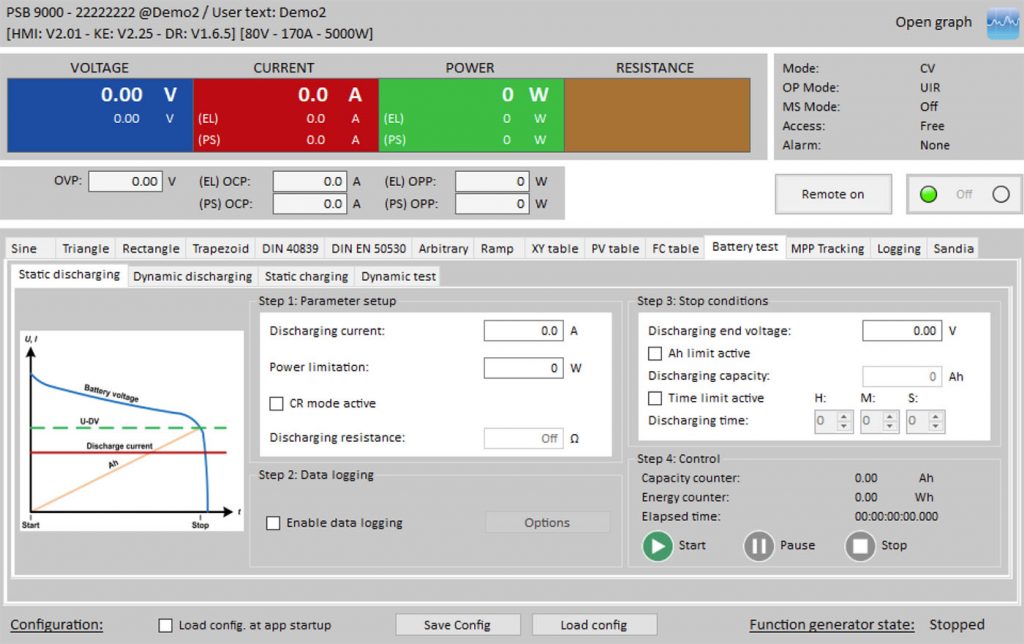Open the MPP Tracking tab
Screen dimensions: 1024x644
(x=827, y=247)
